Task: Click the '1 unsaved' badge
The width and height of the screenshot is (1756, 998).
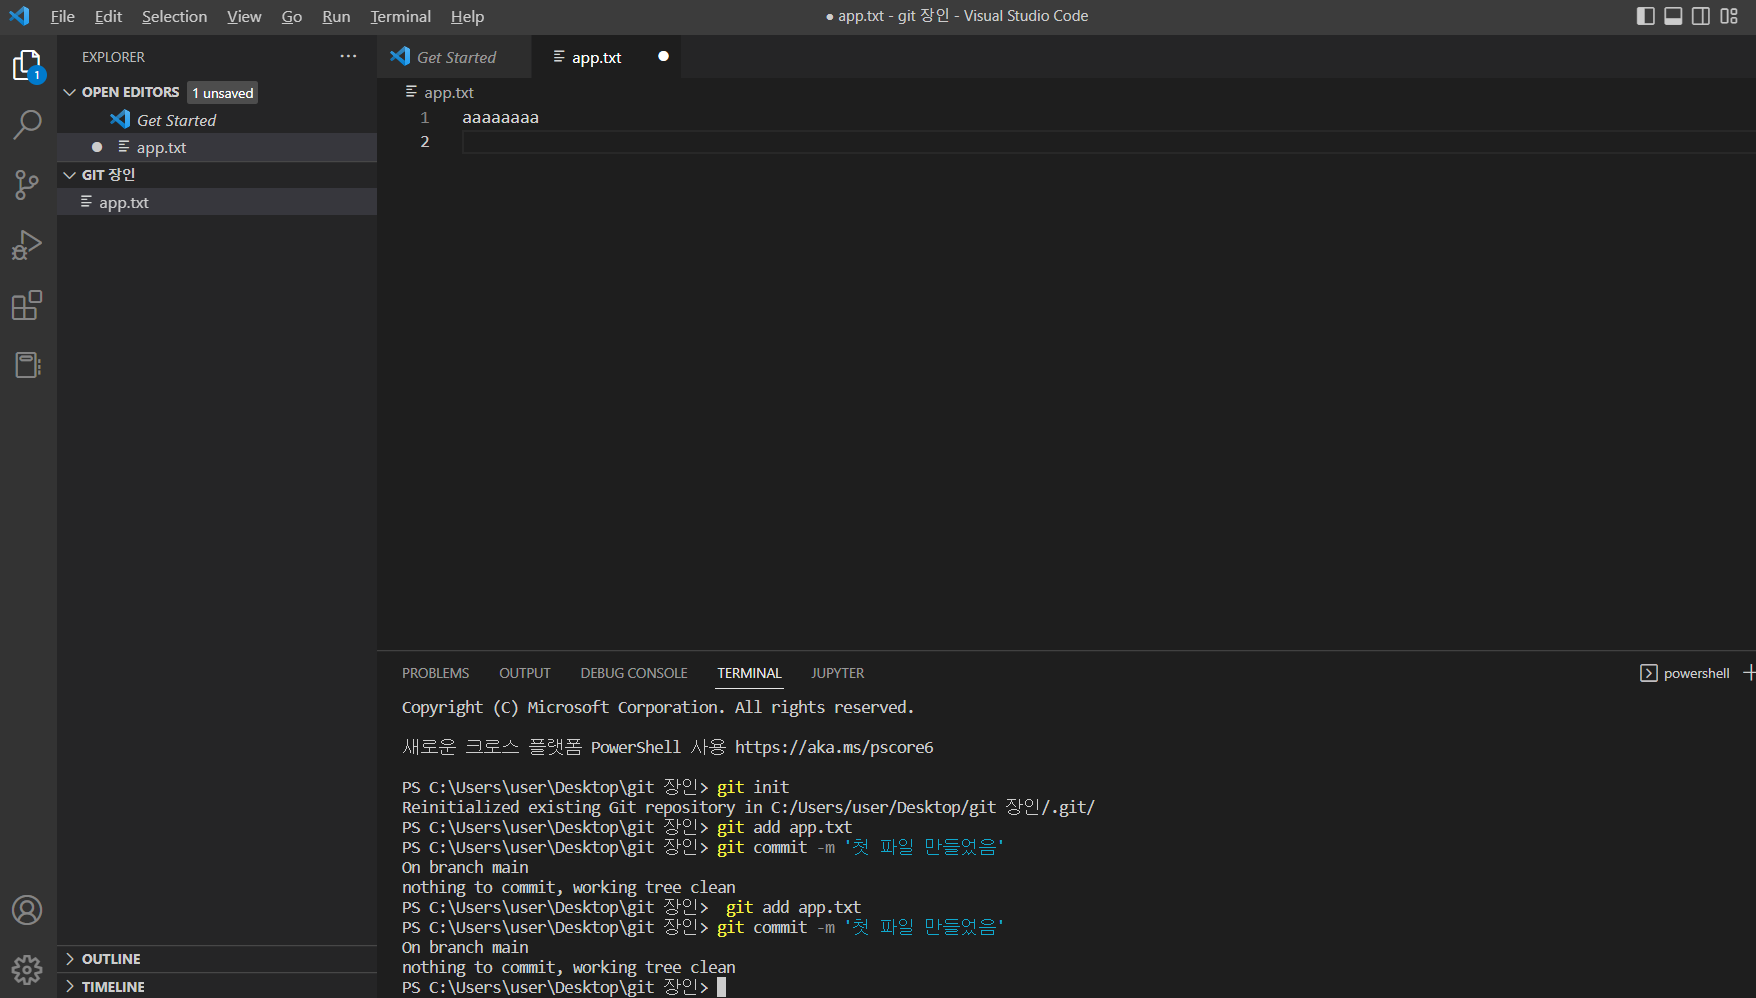Action: [x=223, y=93]
